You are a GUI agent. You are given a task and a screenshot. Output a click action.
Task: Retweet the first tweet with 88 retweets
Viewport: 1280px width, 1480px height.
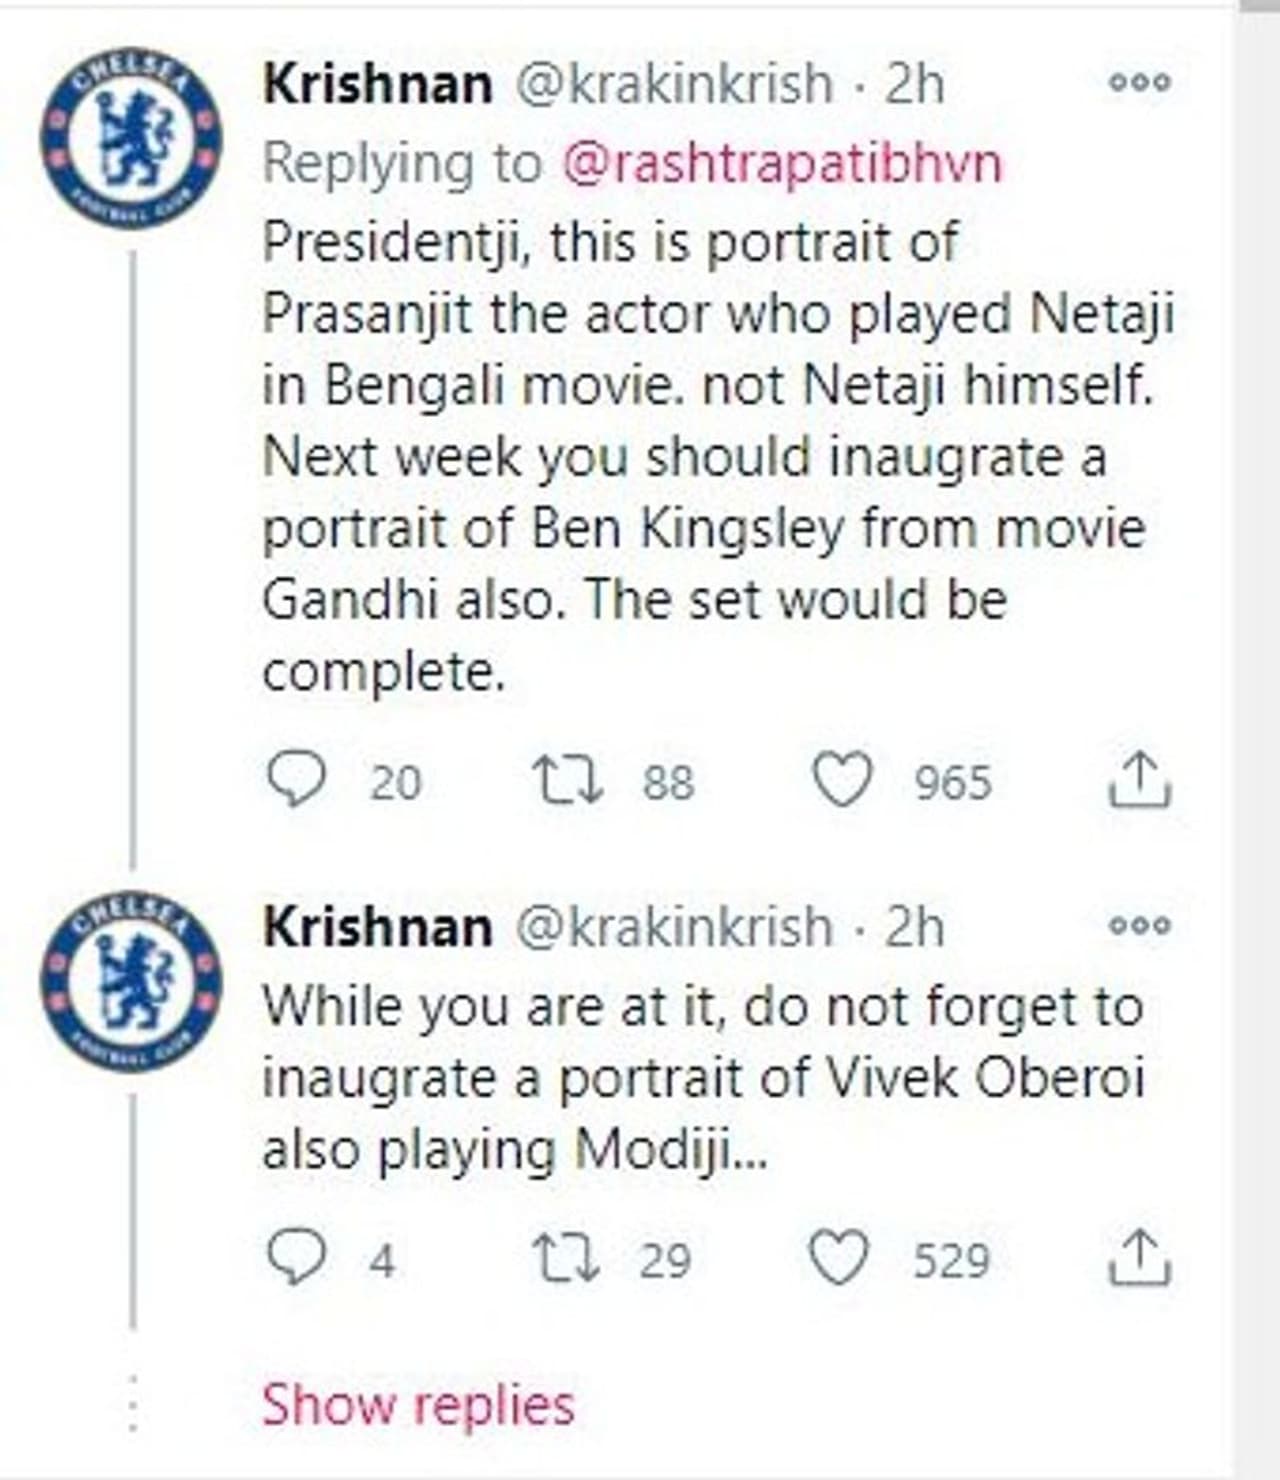[x=567, y=780]
